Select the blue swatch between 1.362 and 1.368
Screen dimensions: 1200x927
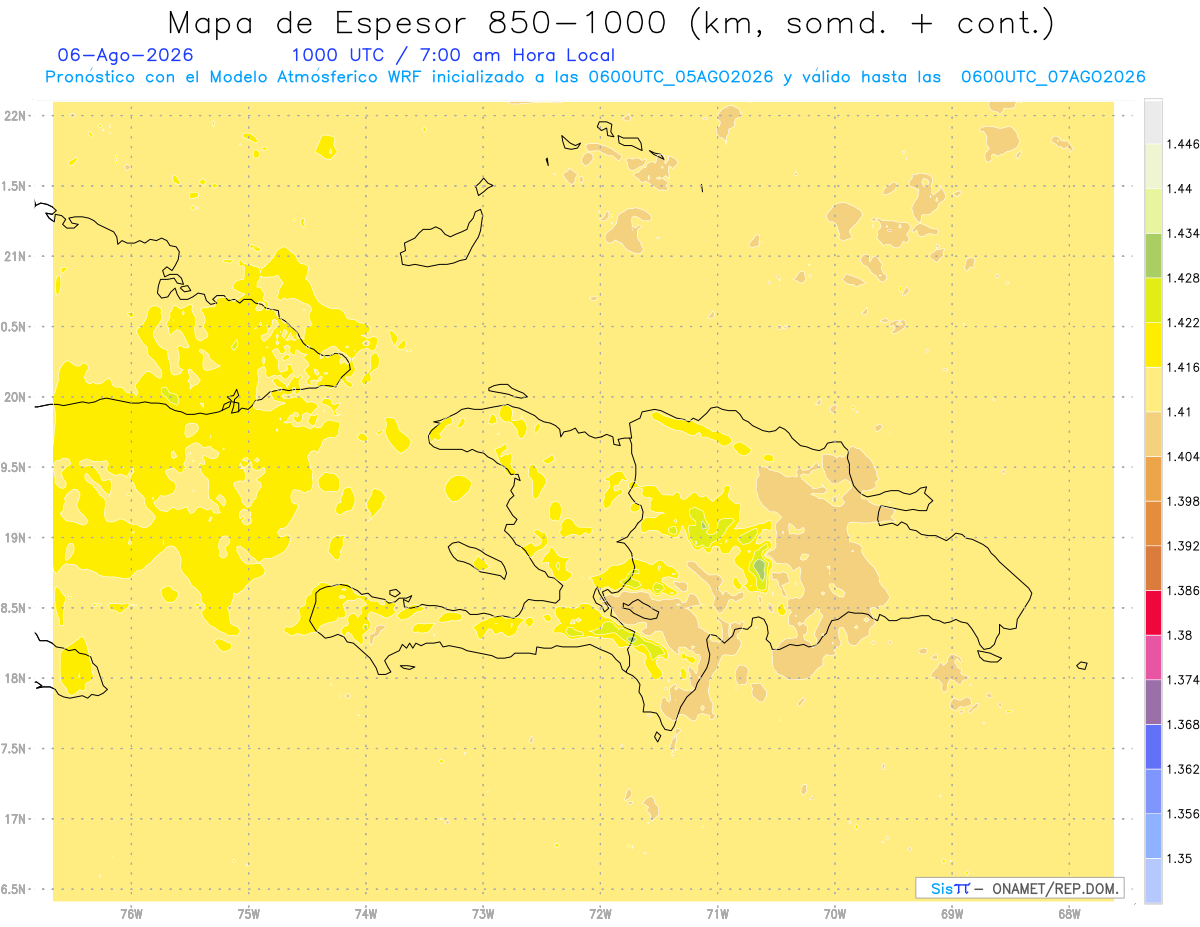point(1153,747)
